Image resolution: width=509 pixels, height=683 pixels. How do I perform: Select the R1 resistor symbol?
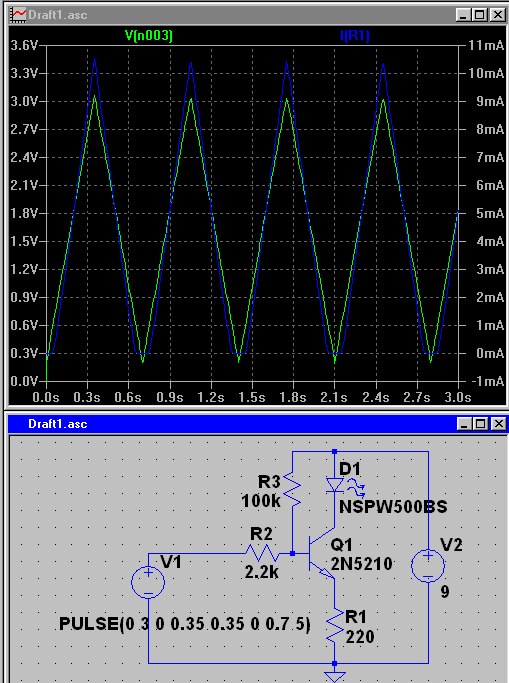point(334,626)
